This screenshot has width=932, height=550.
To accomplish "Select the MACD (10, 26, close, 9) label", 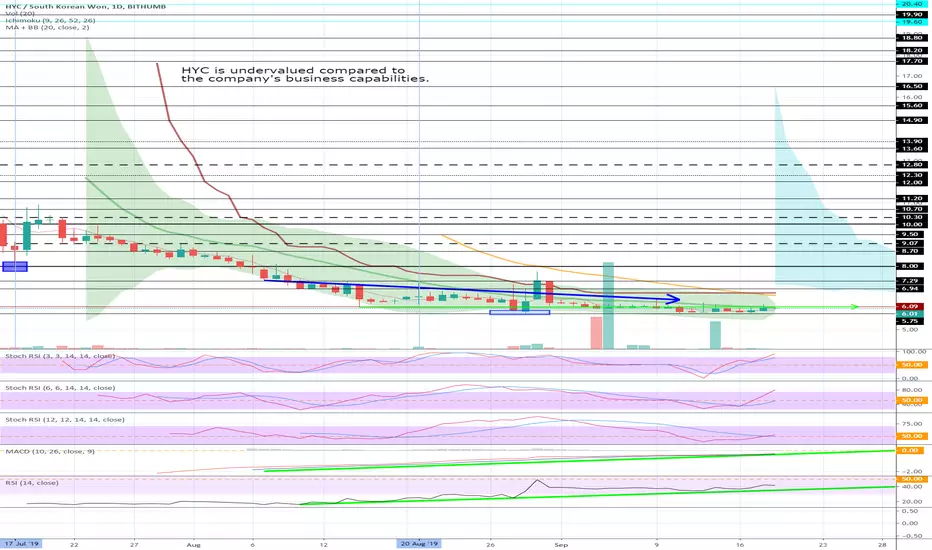I will (50, 451).
